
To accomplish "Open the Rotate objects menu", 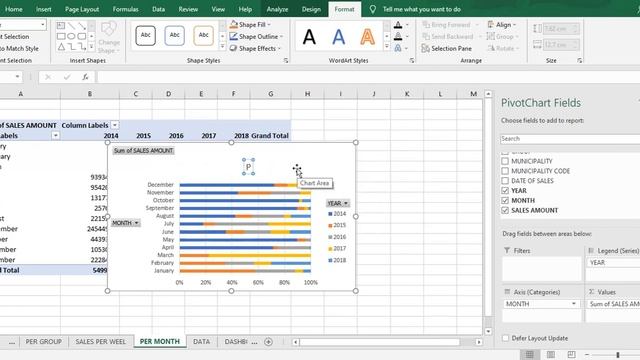I will [x=502, y=48].
